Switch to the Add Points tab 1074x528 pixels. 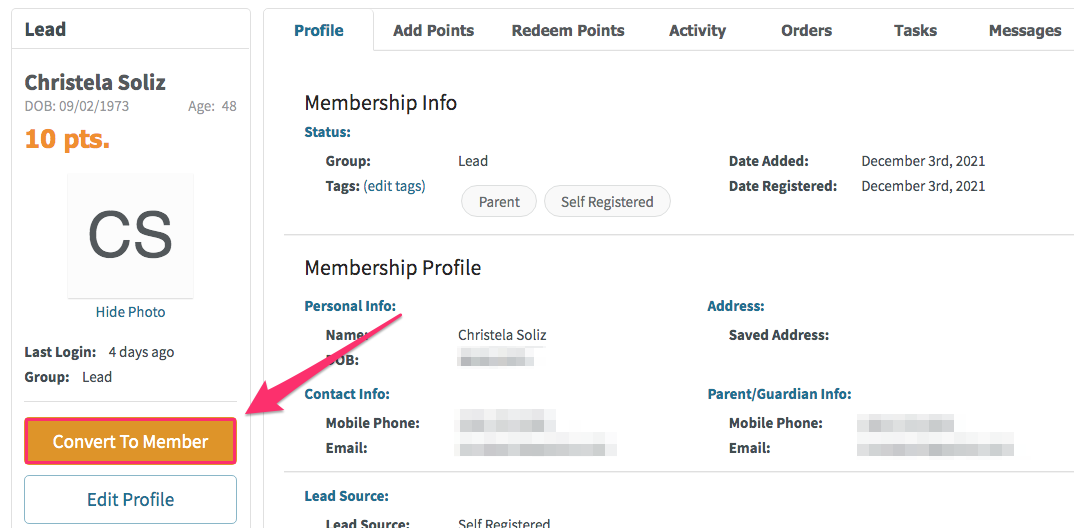click(x=434, y=30)
